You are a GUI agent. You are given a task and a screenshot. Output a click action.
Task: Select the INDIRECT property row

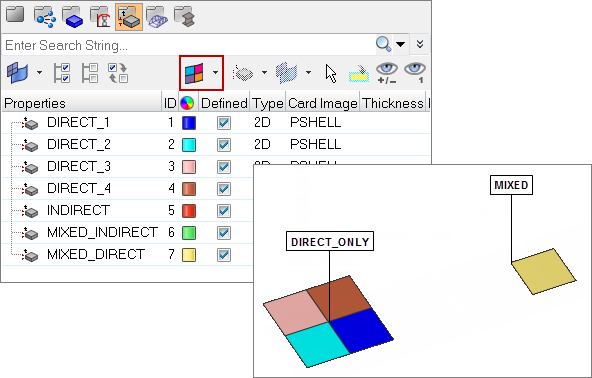[128, 210]
